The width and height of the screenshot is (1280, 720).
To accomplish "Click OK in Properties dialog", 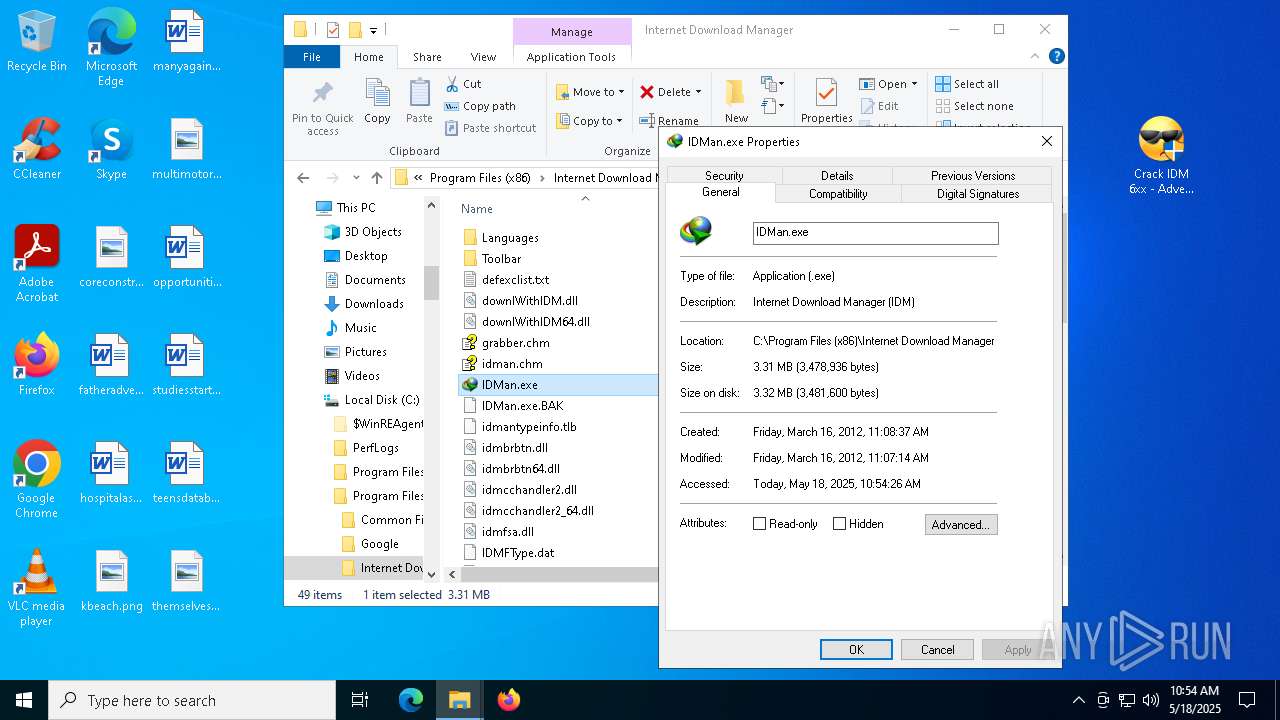I will click(856, 649).
